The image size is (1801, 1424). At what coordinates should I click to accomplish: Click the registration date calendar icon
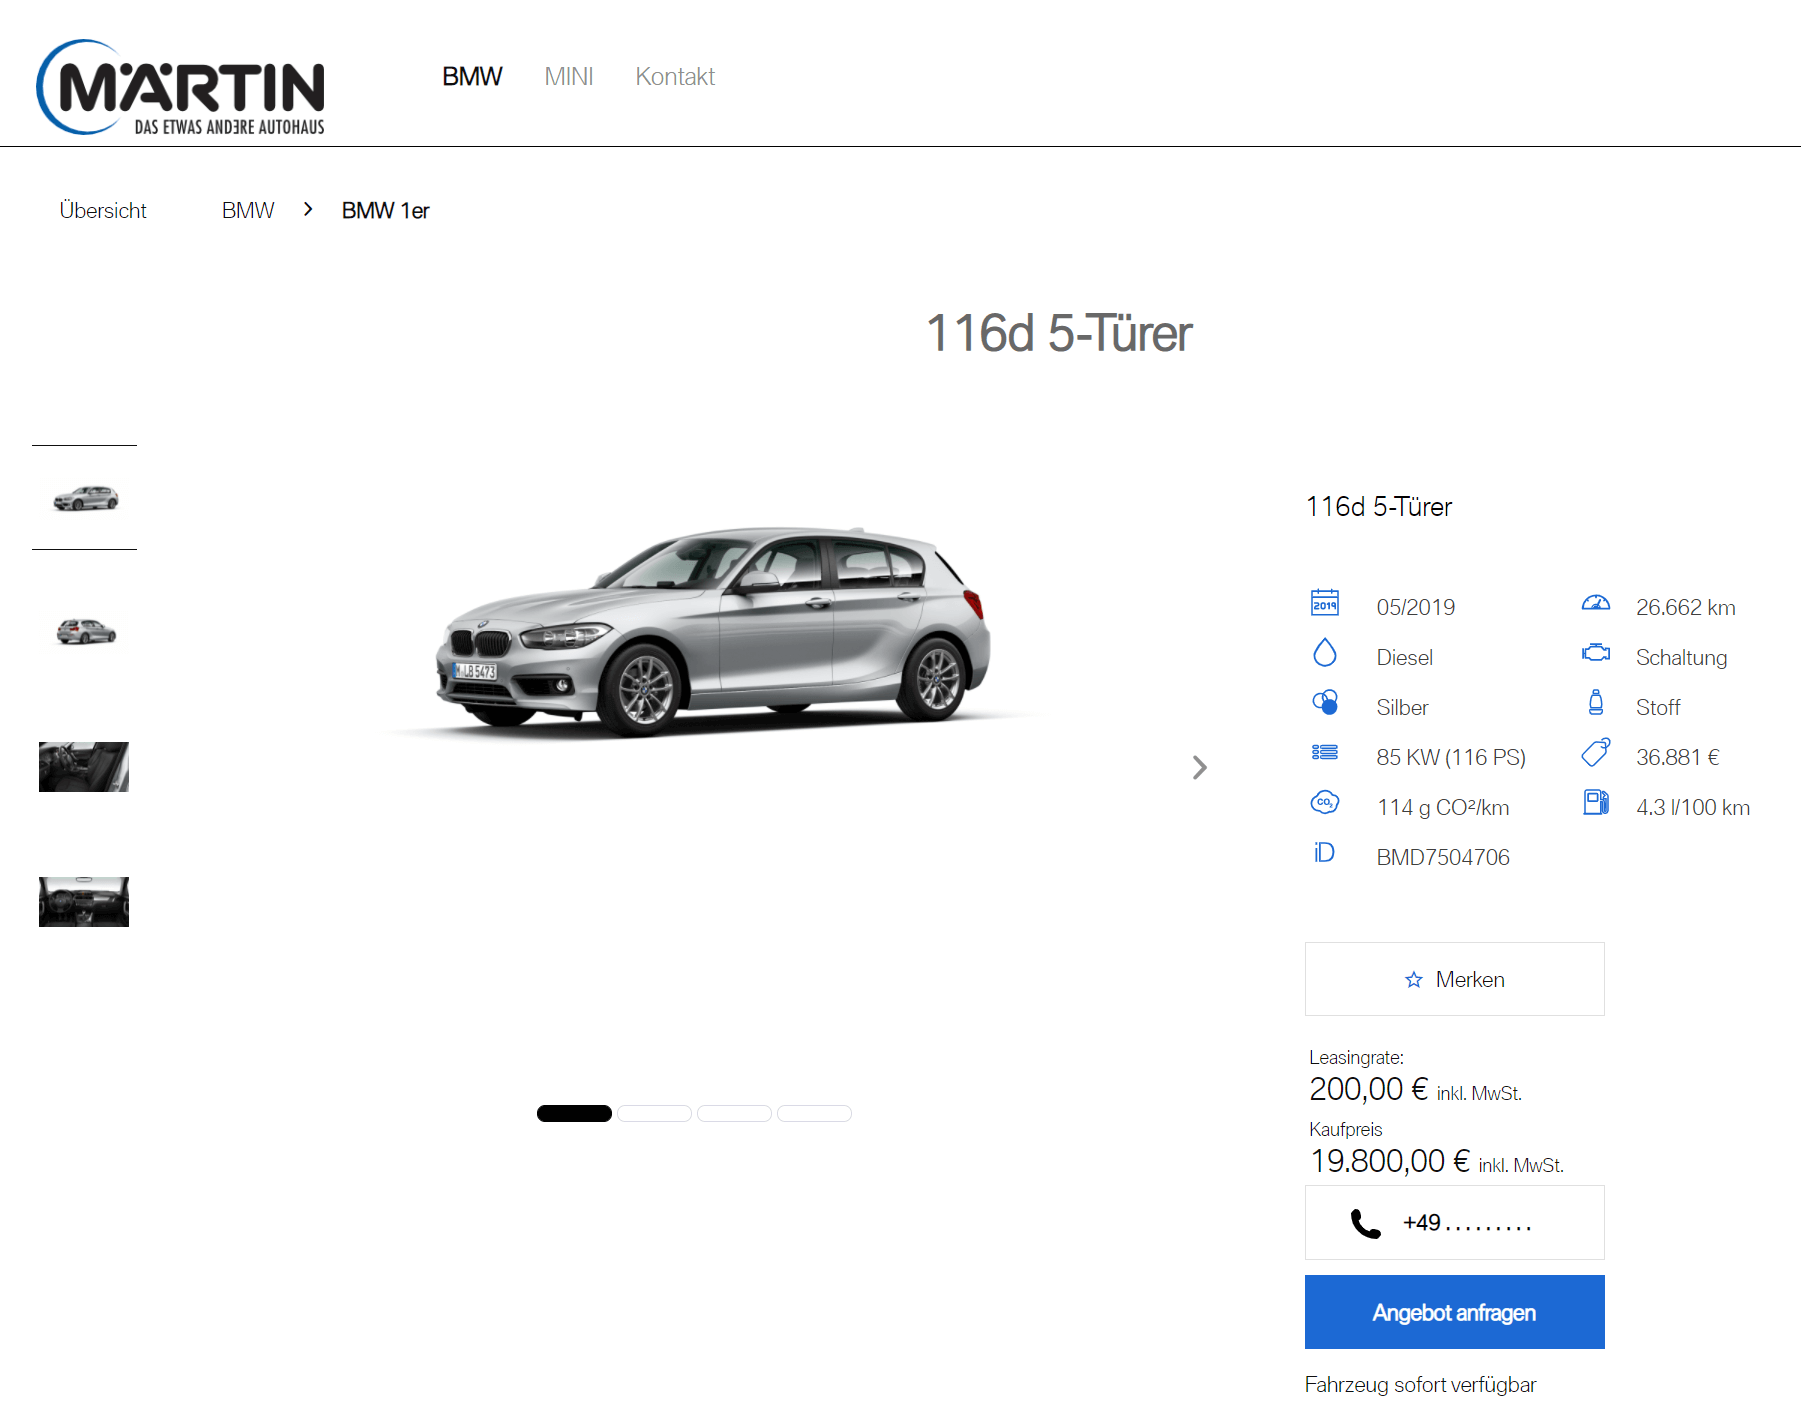pos(1325,603)
